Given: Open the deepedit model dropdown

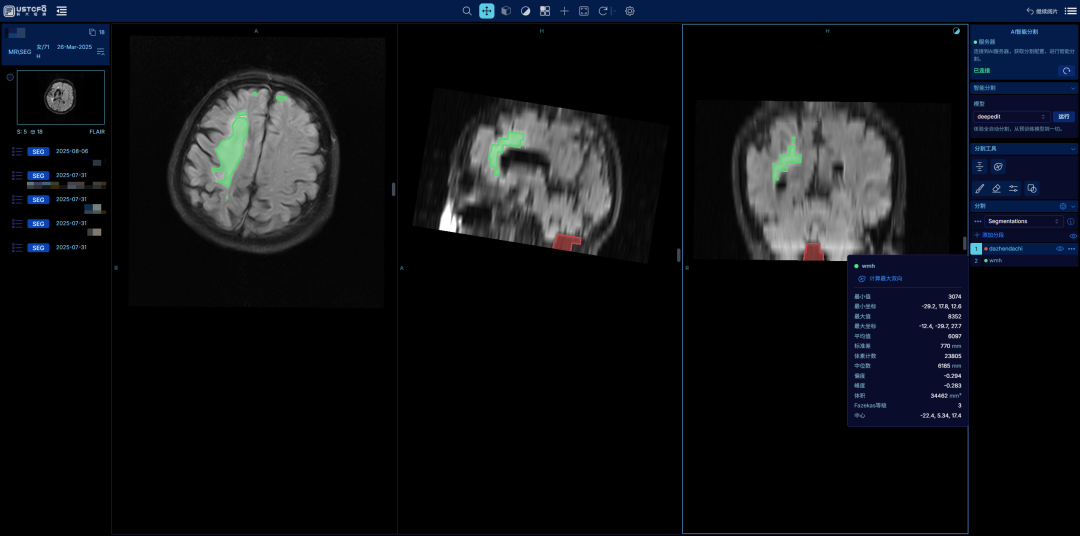Looking at the screenshot, I should click(1011, 117).
